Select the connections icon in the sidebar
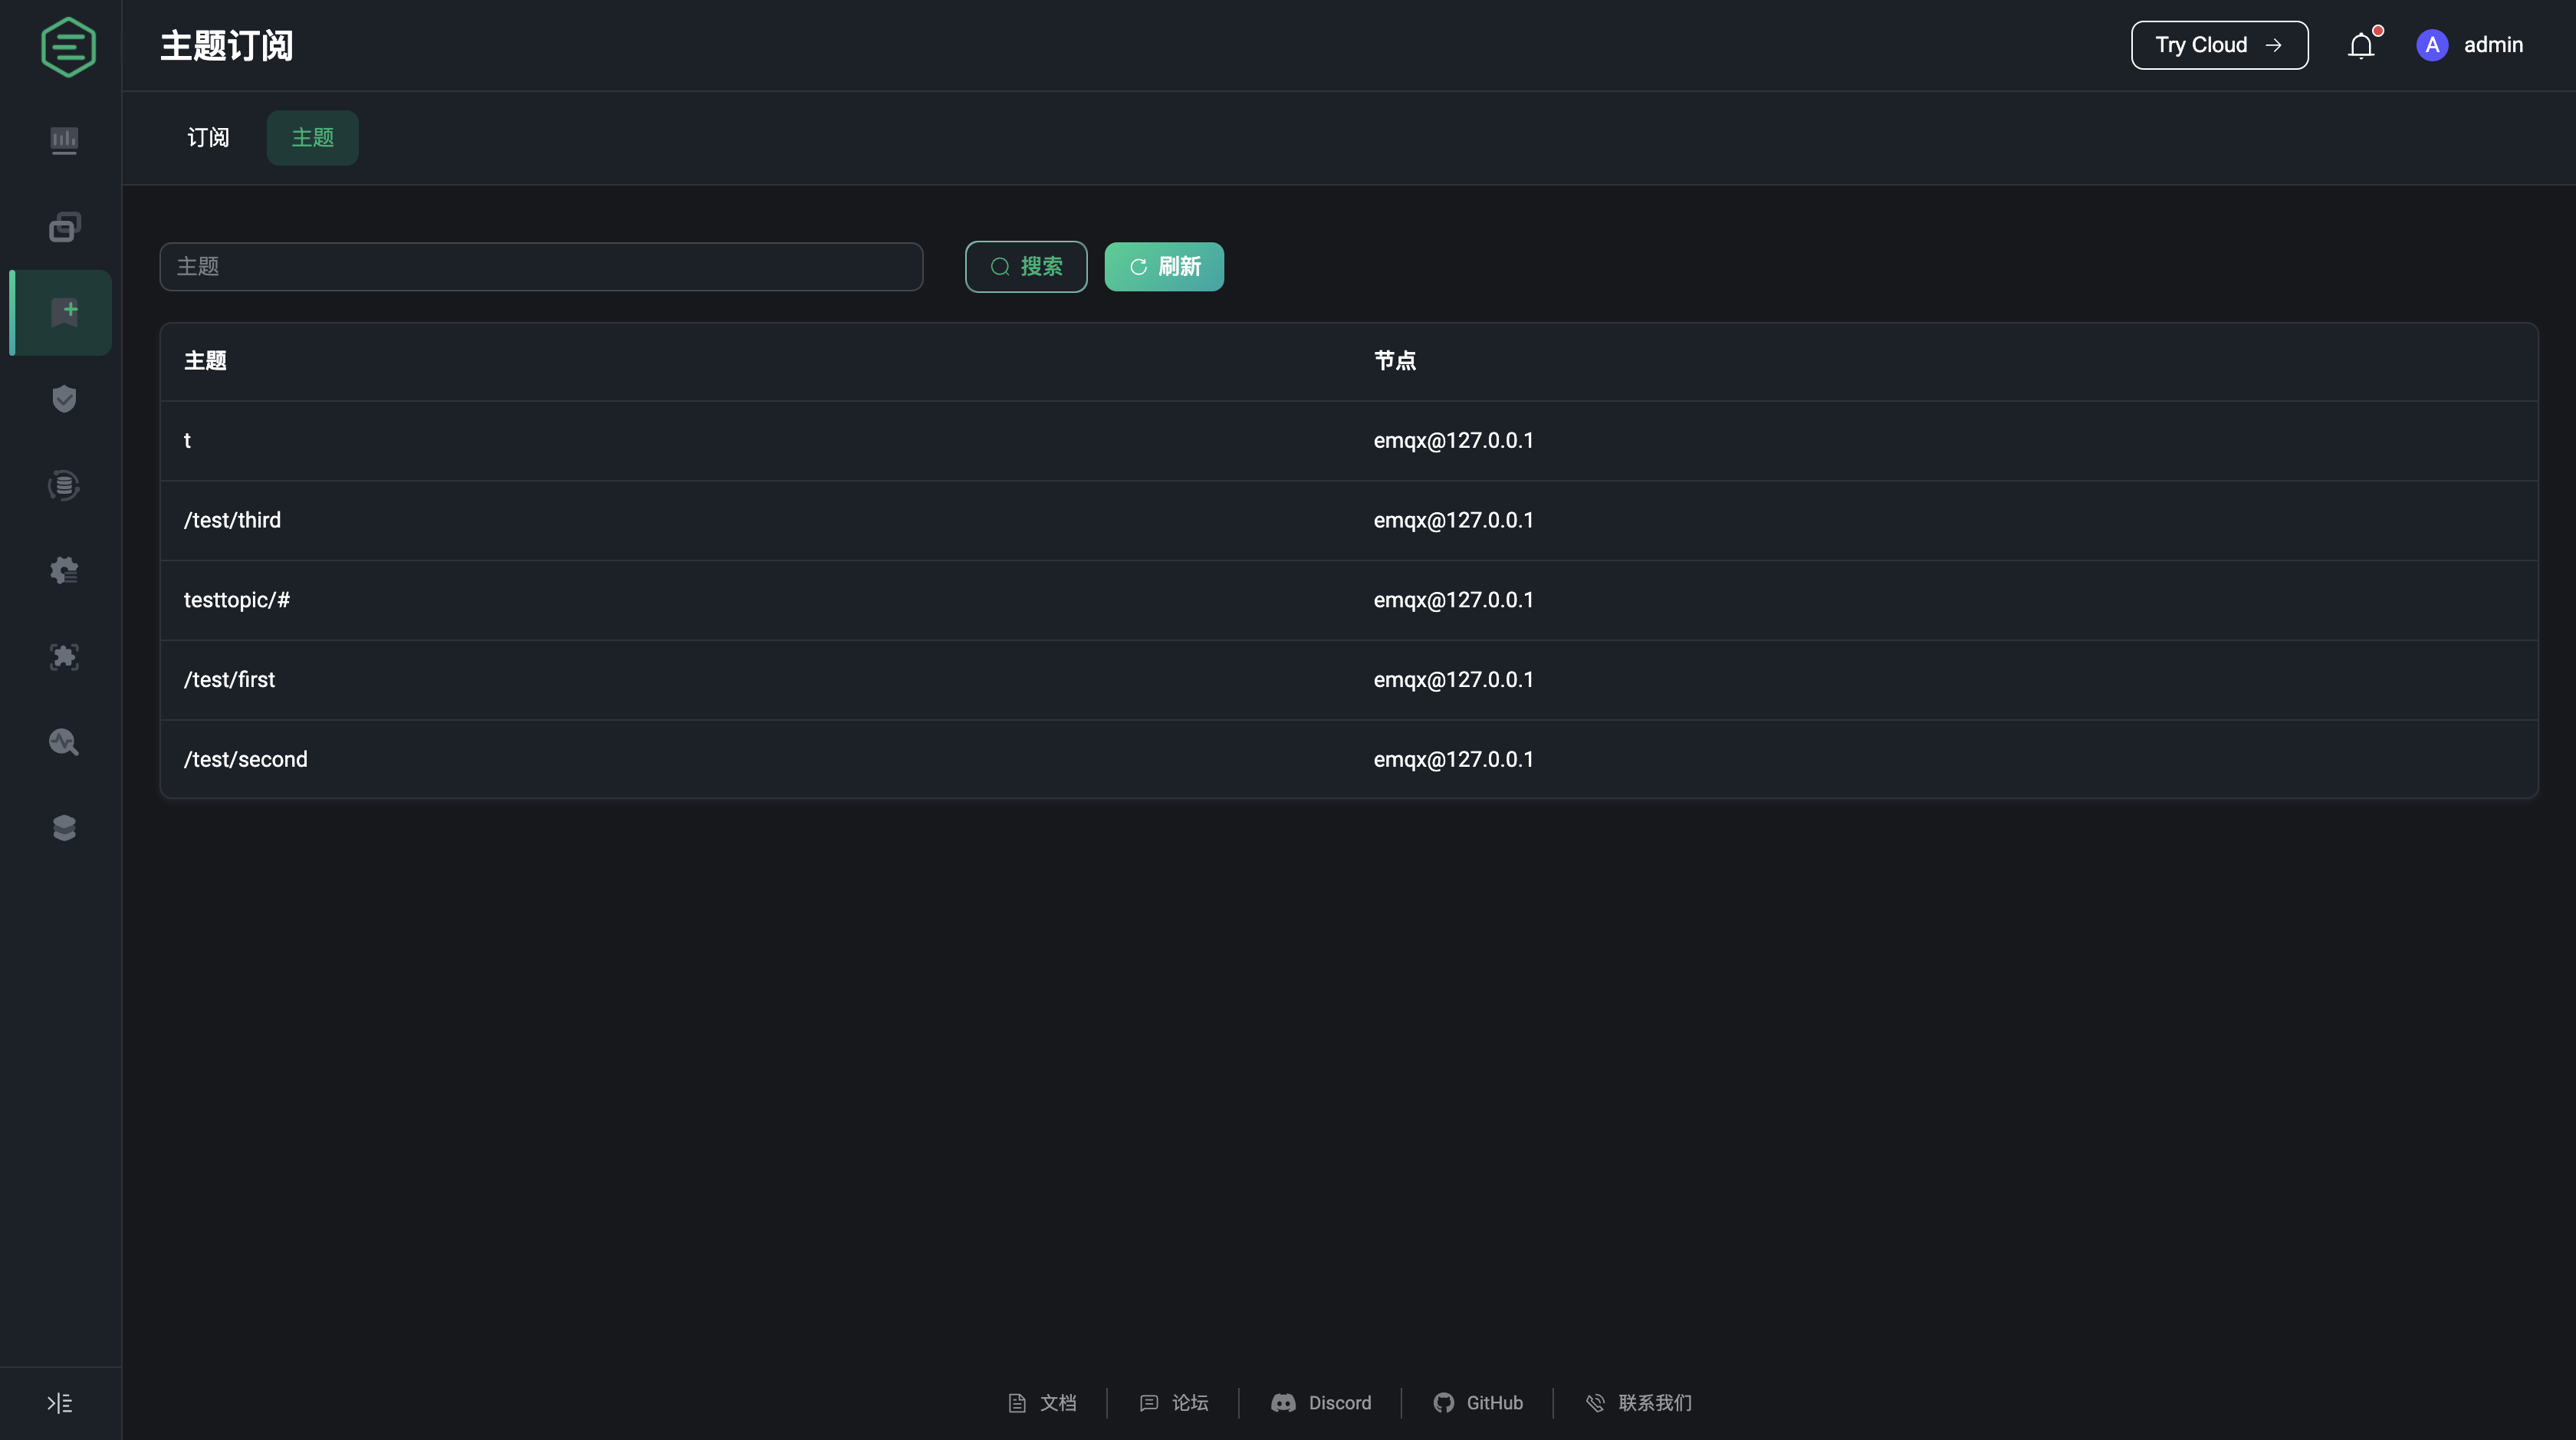This screenshot has height=1440, width=2576. [62, 226]
